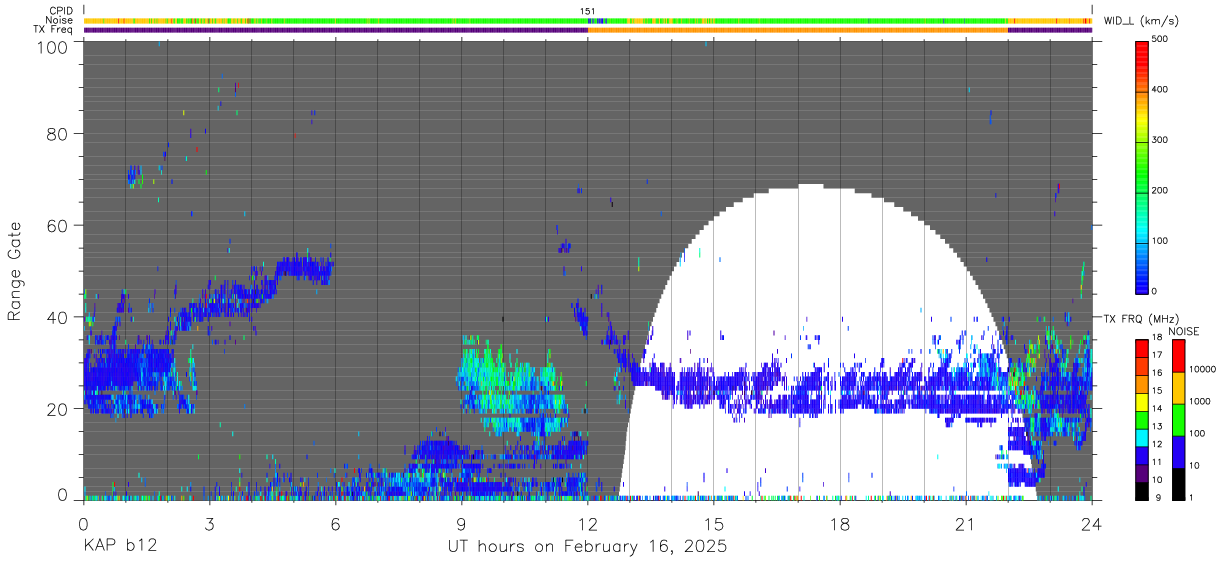Screen dimensions: 1228x567
Task: Click the 6 hour tick label
Action: pyautogui.click(x=335, y=523)
